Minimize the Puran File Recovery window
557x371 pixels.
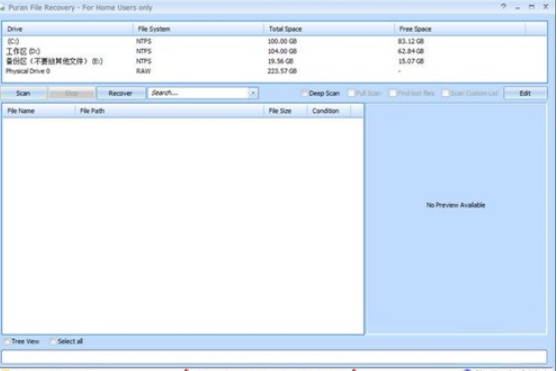[518, 7]
